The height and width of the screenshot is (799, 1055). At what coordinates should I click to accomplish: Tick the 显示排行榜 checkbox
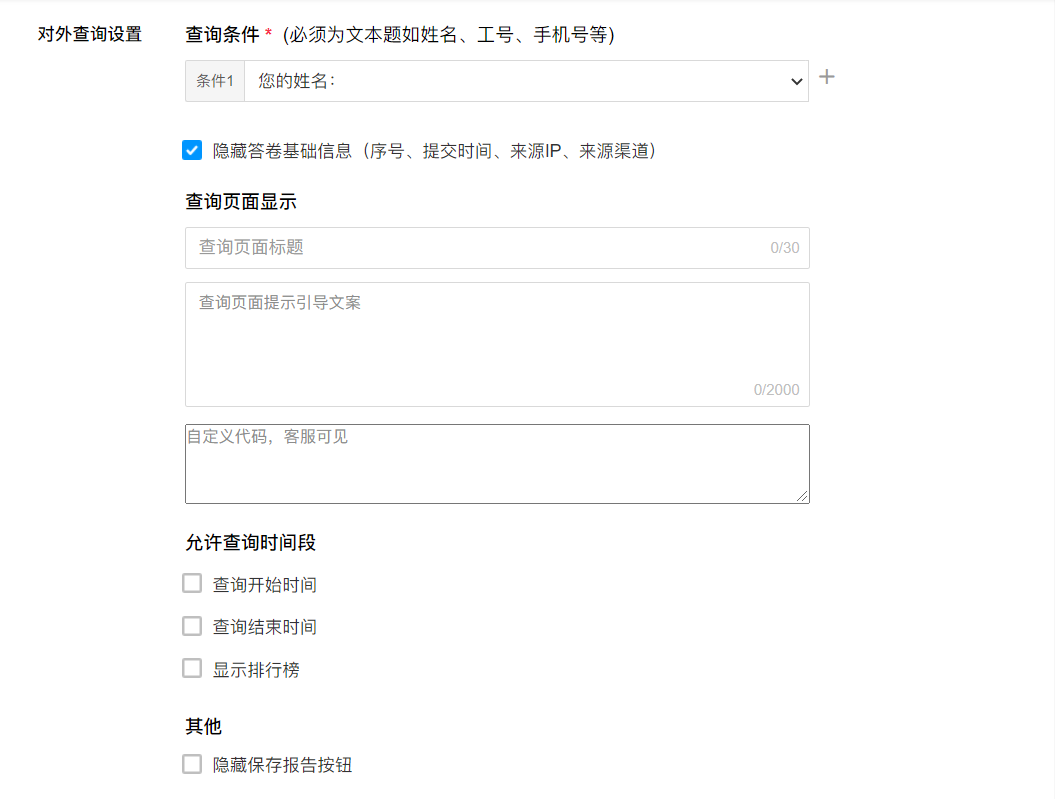192,669
